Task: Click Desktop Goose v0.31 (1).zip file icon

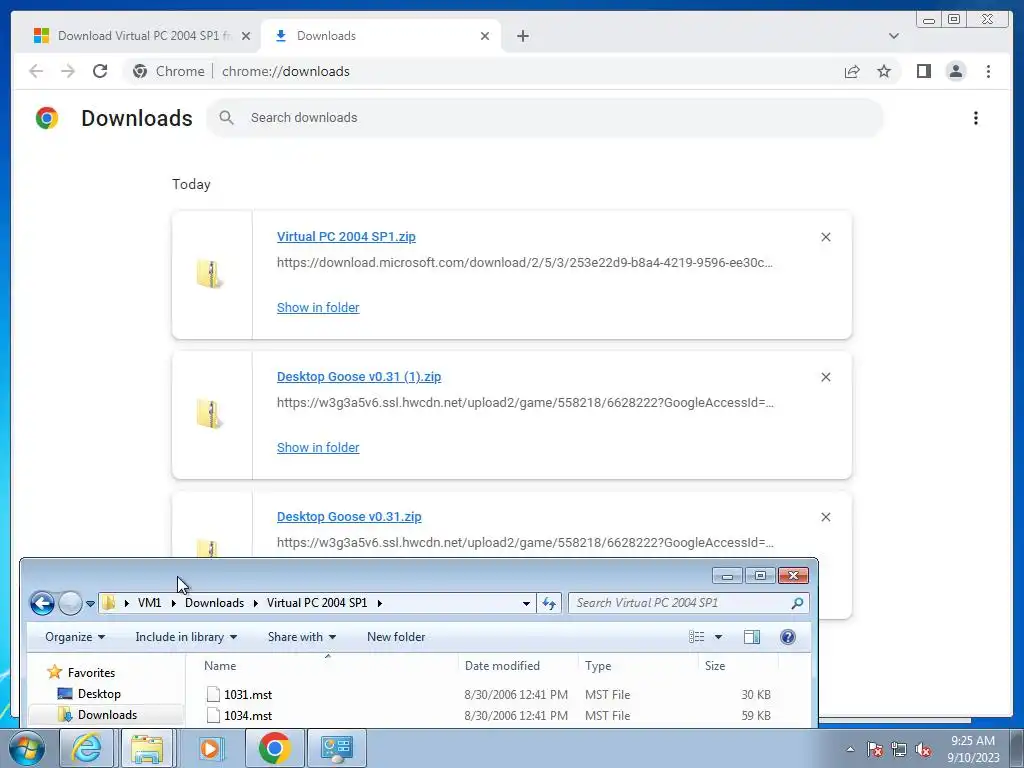Action: click(x=210, y=414)
